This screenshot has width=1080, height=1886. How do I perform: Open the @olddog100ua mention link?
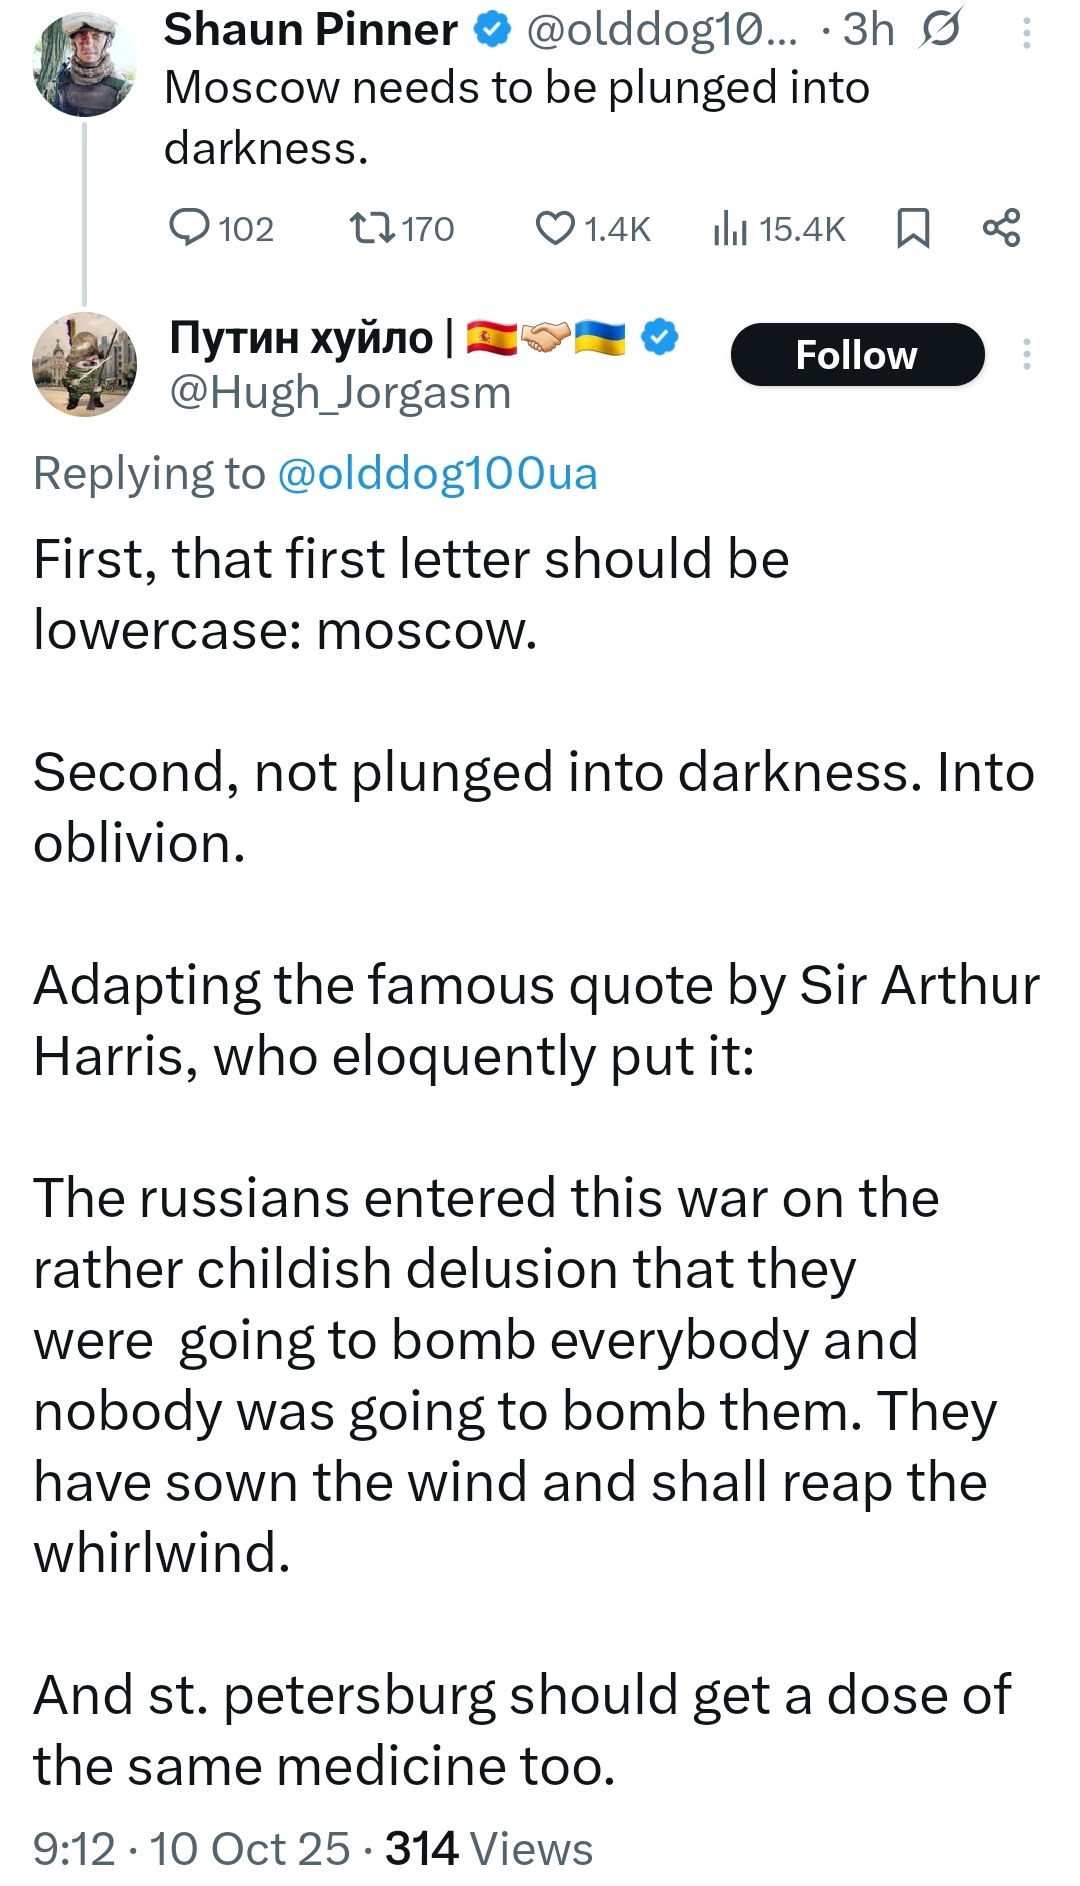[437, 474]
